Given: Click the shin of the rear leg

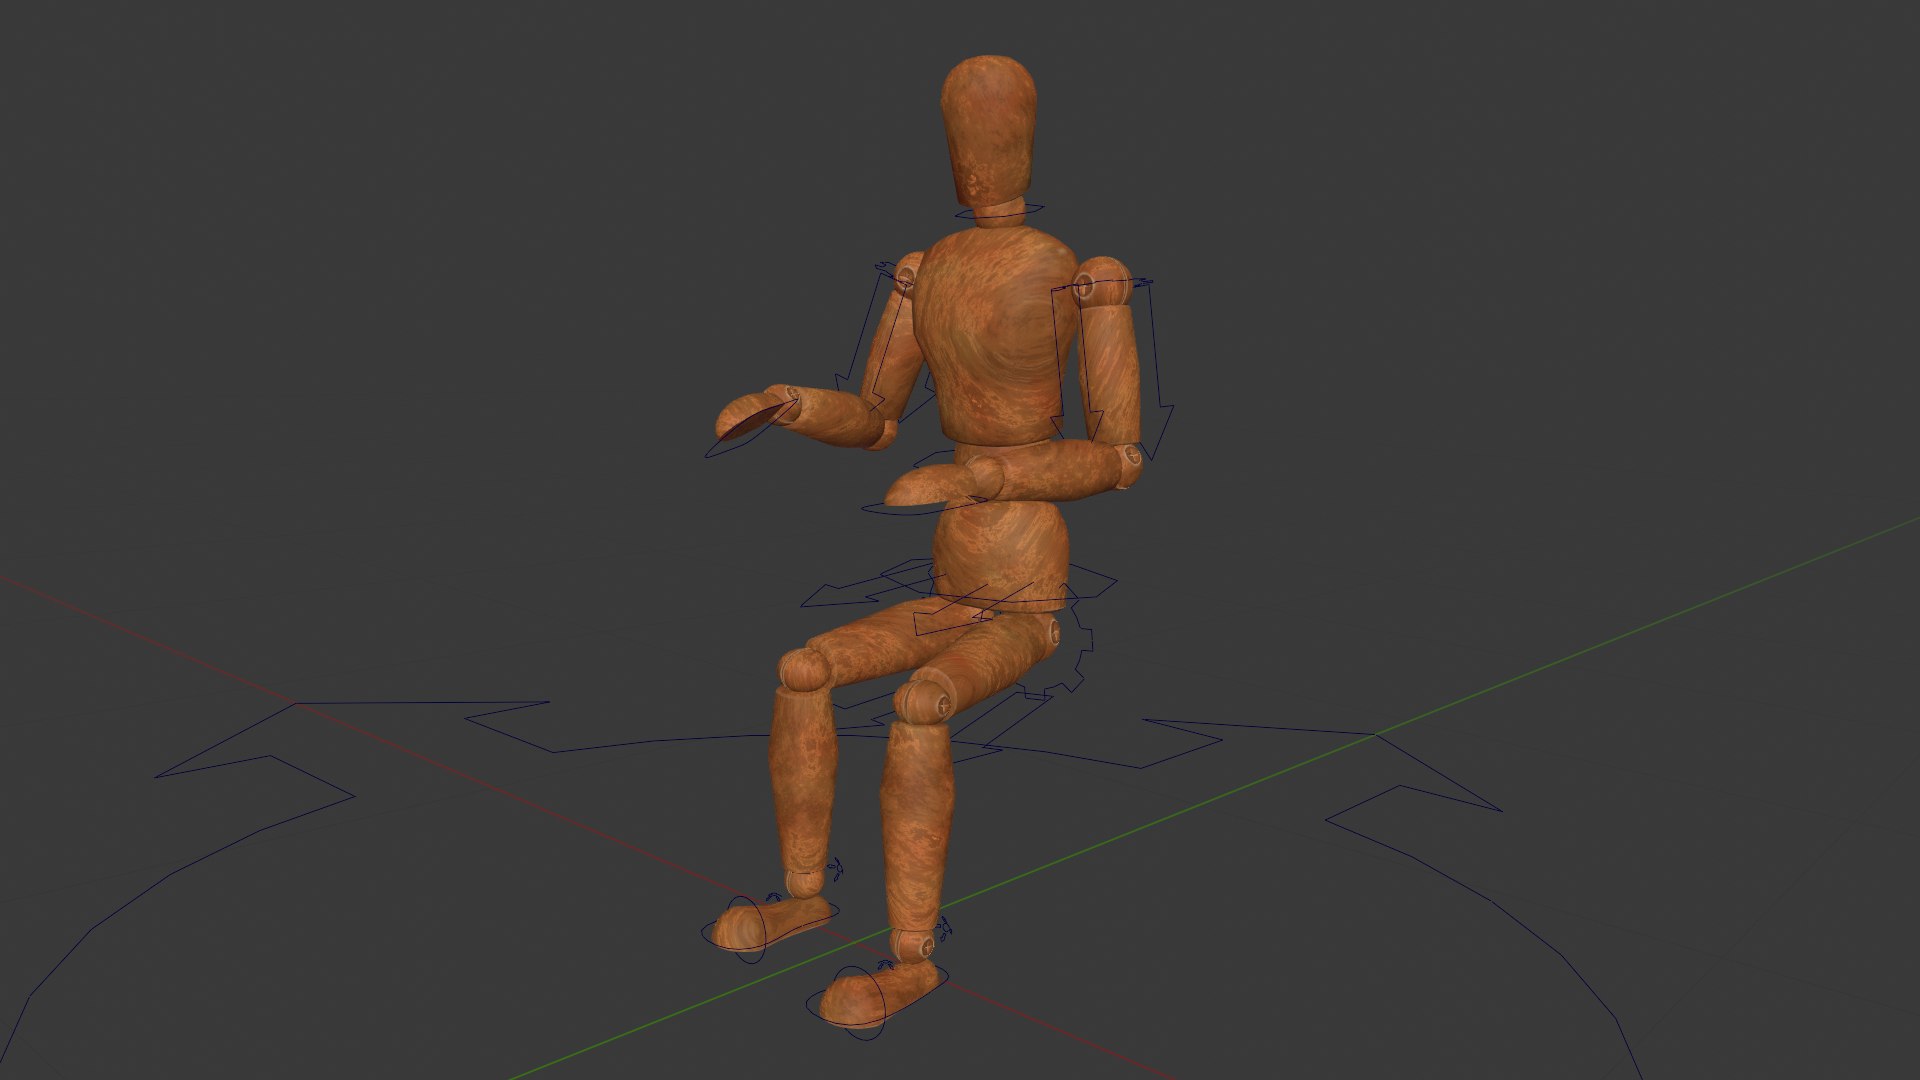Looking at the screenshot, I should coord(802,780).
